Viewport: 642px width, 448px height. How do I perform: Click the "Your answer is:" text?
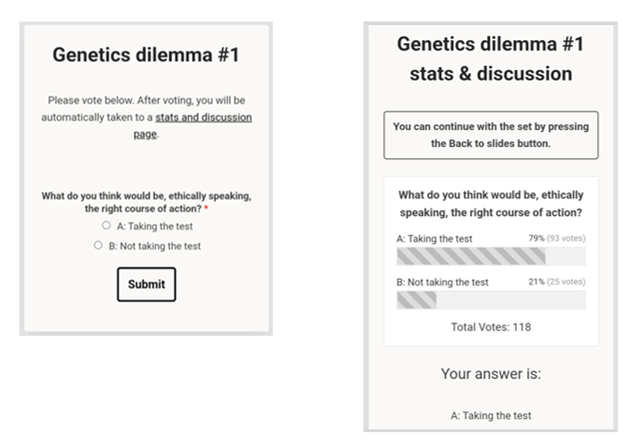click(491, 374)
